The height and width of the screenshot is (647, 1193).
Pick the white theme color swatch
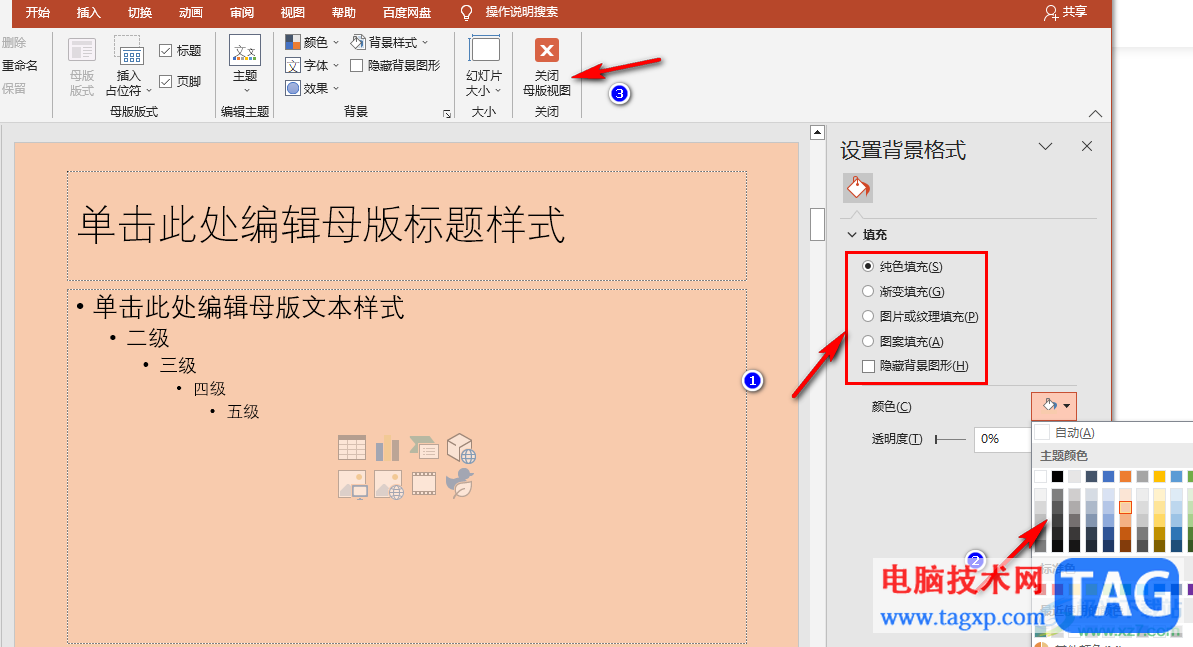point(1040,476)
